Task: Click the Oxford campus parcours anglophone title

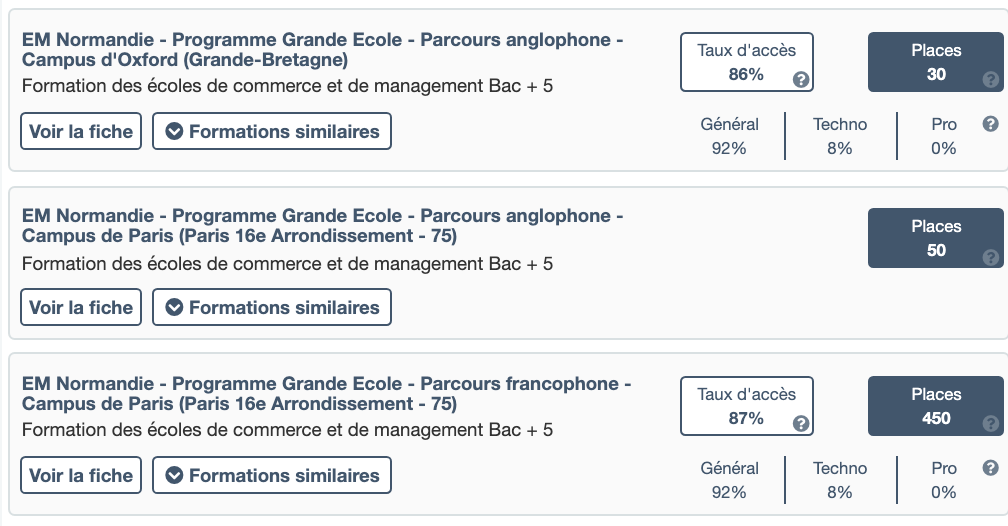Action: (x=322, y=49)
